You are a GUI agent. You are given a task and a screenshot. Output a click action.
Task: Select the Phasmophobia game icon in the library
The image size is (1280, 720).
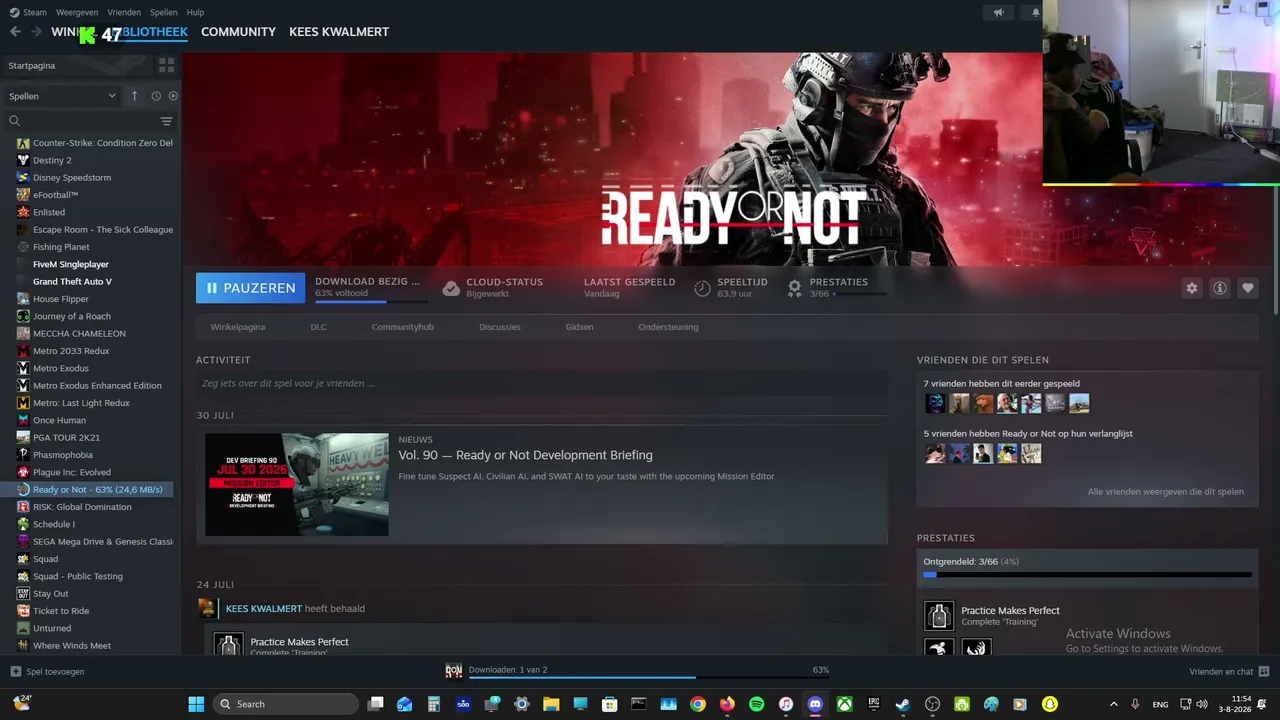coord(23,455)
